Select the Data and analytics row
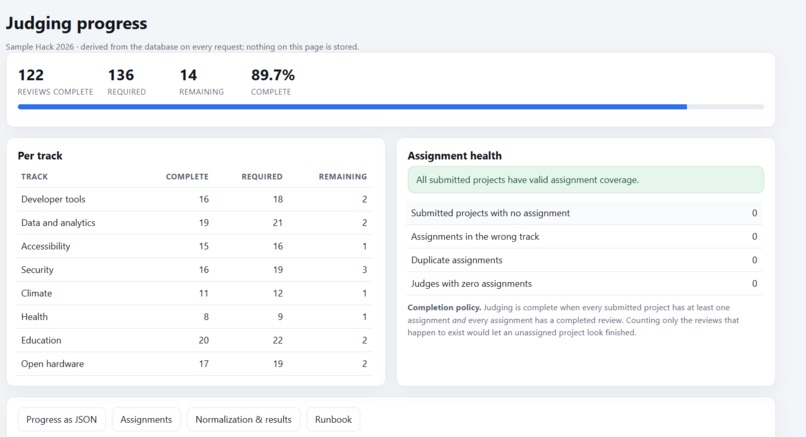Screen dimensions: 806x437 [194, 223]
